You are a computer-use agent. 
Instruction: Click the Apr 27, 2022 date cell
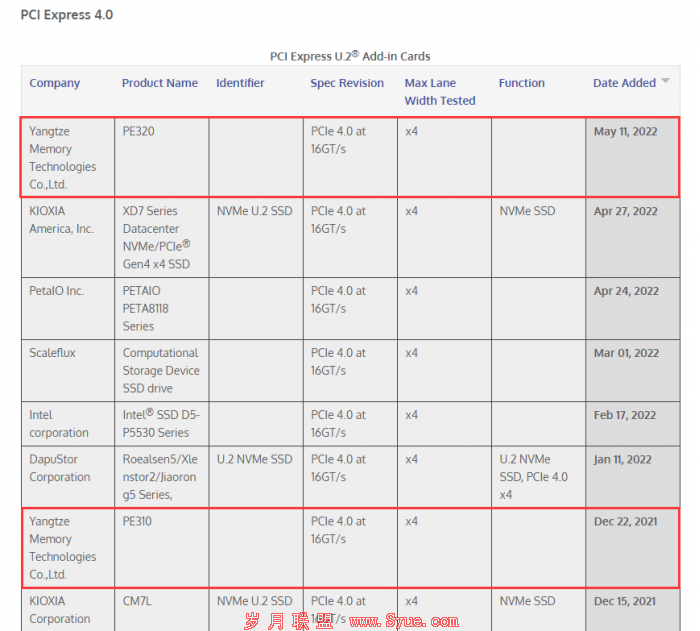tap(633, 237)
